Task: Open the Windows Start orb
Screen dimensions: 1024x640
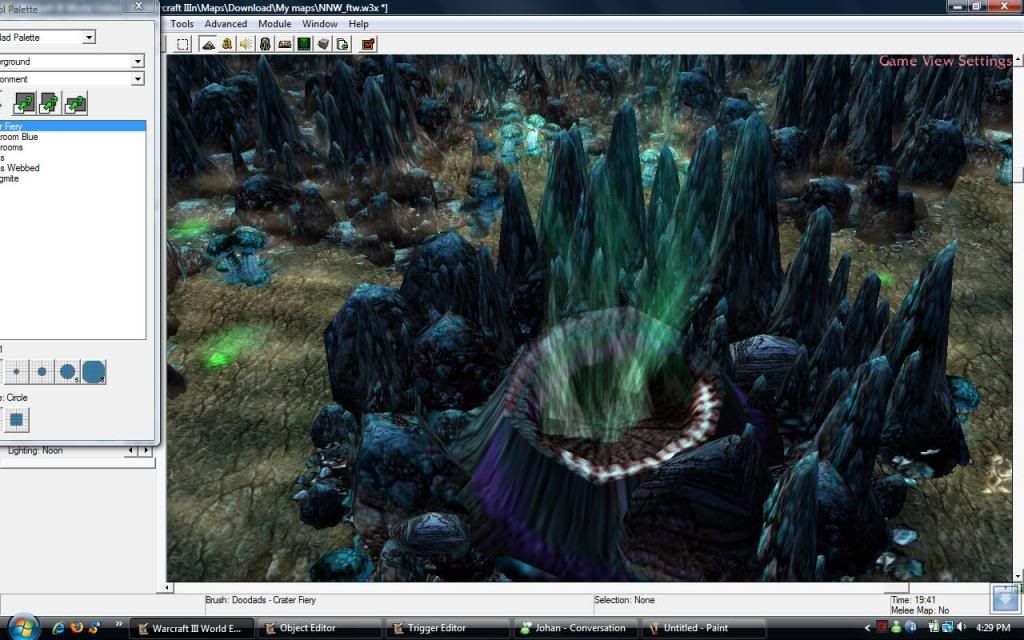Action: 24,628
